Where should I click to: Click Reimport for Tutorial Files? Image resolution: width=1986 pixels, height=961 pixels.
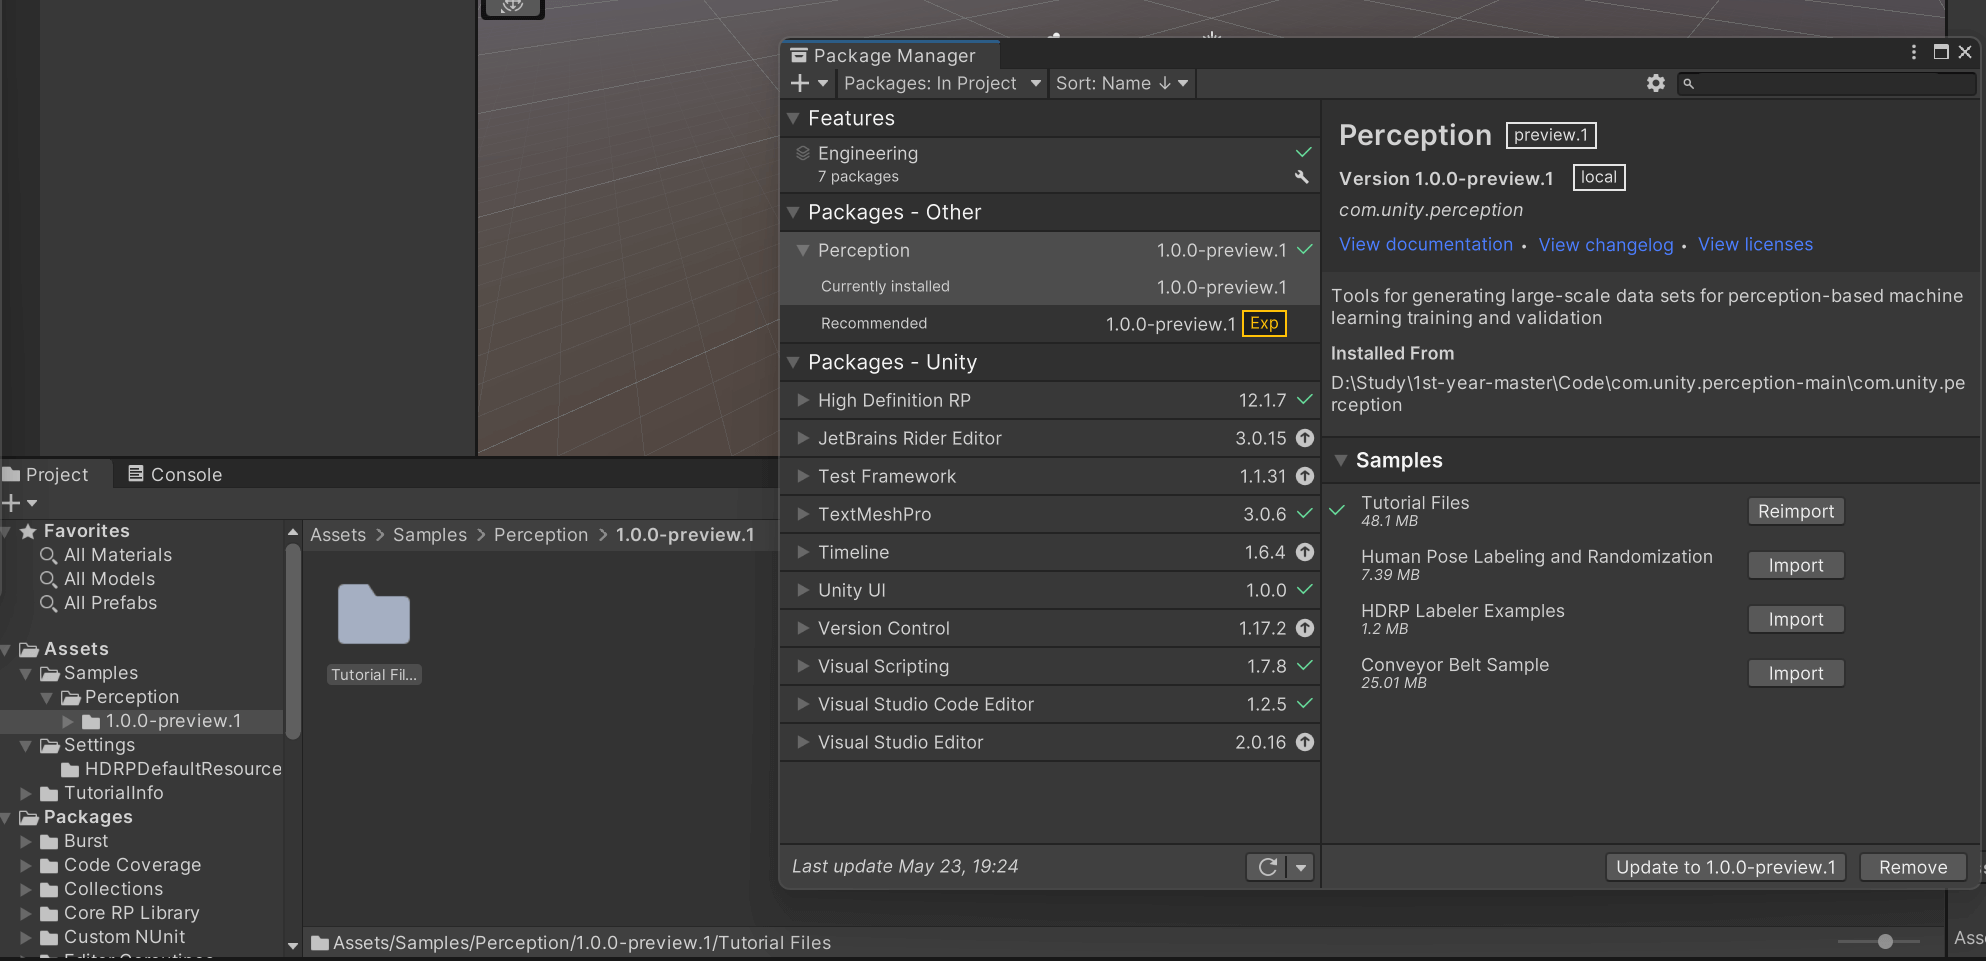click(x=1796, y=511)
